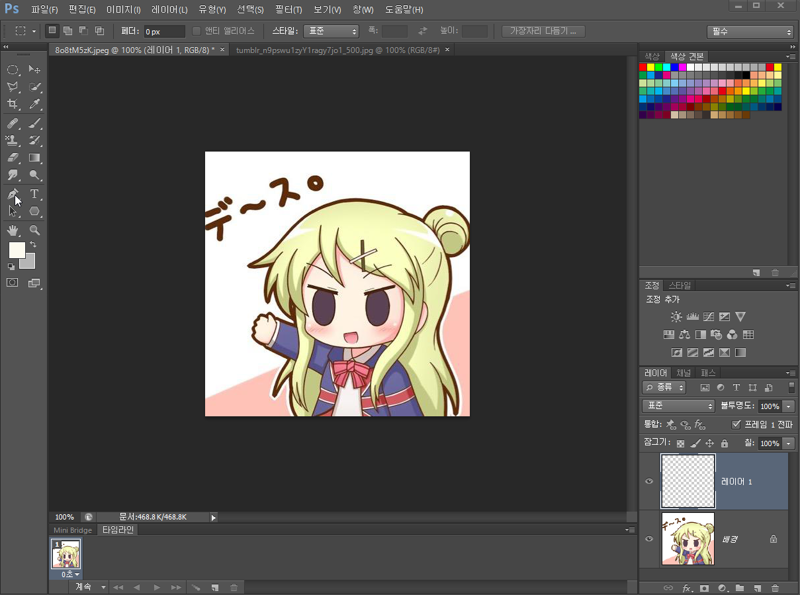Image resolution: width=800 pixels, height=595 pixels.
Task: Select the Clone Stamp tool
Action: (x=13, y=140)
